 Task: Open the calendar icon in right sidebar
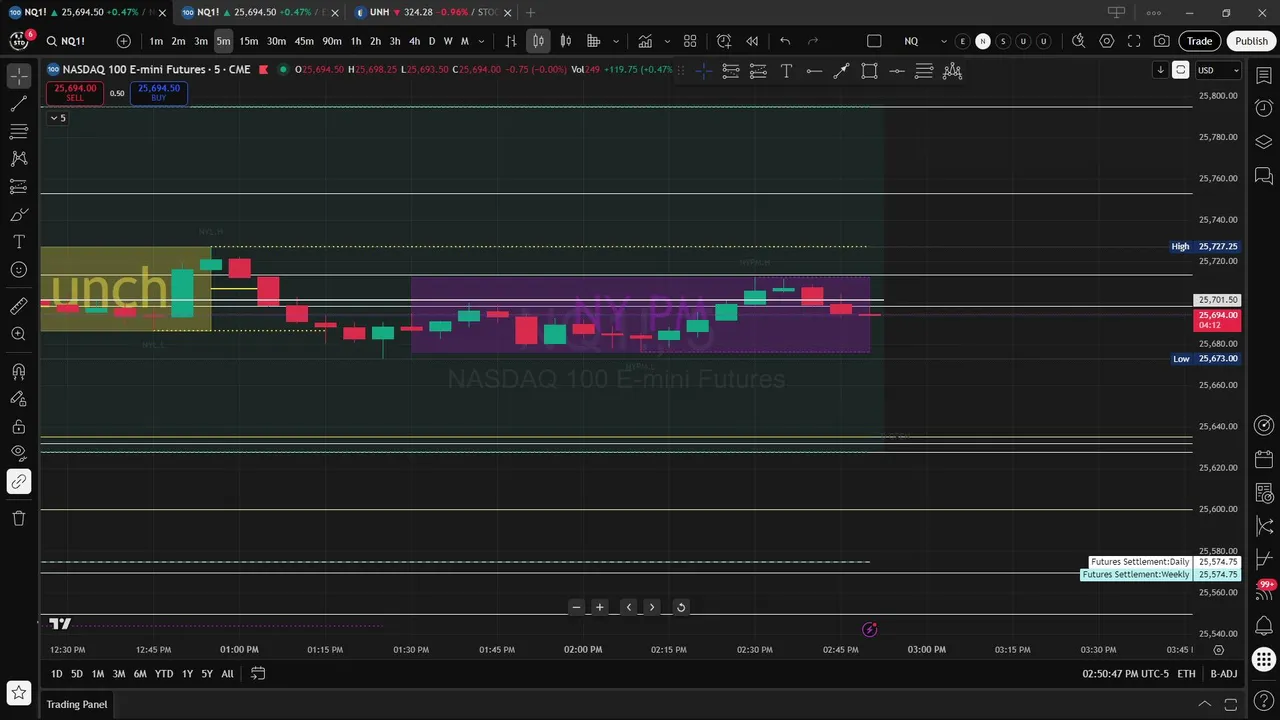[1264, 460]
